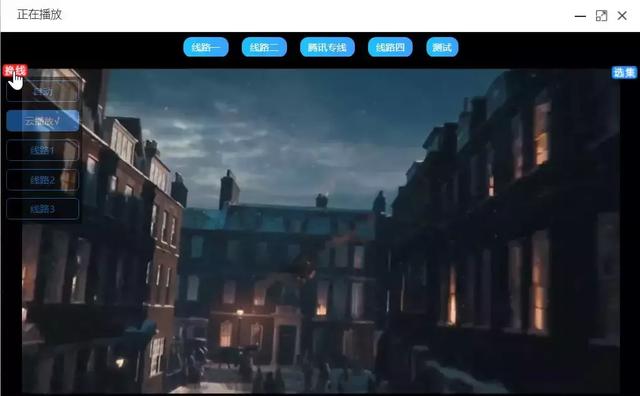Click the red 换线 switch-line badge
This screenshot has width=640, height=396.
click(x=15, y=71)
